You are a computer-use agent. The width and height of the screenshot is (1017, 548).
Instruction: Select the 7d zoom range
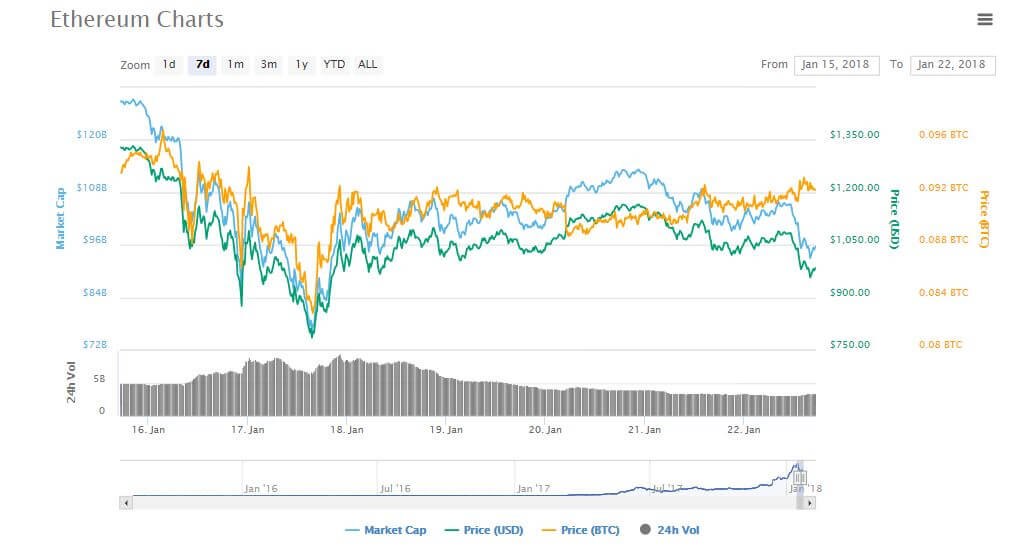pyautogui.click(x=202, y=64)
